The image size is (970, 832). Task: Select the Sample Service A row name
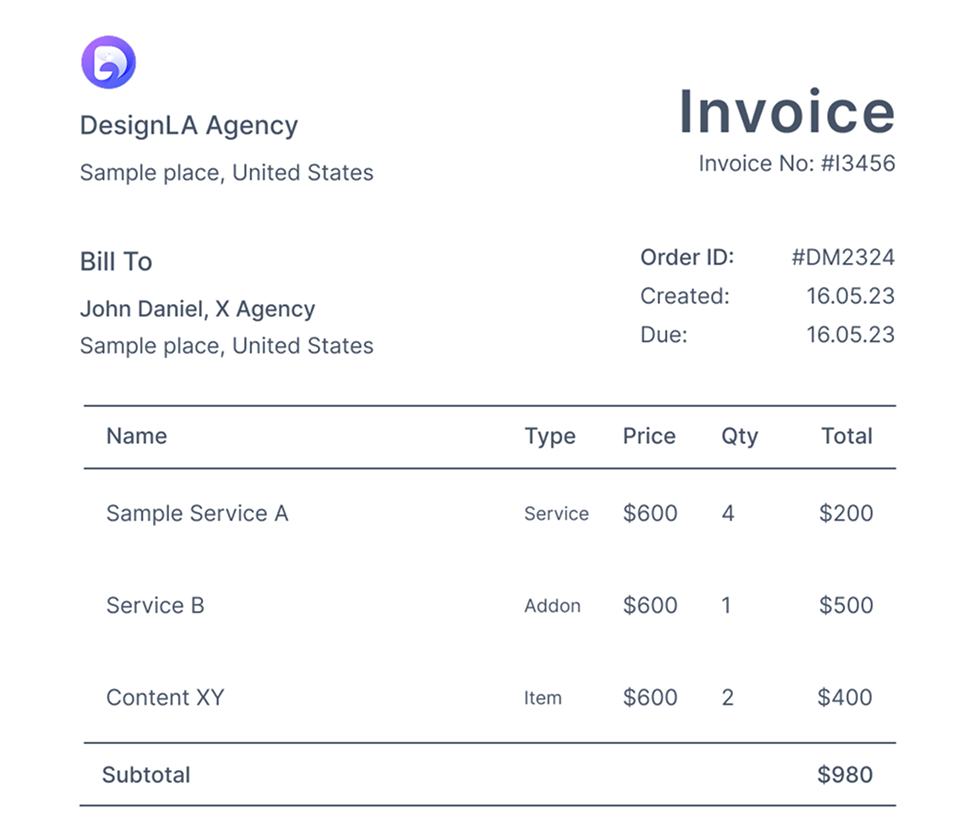click(197, 513)
